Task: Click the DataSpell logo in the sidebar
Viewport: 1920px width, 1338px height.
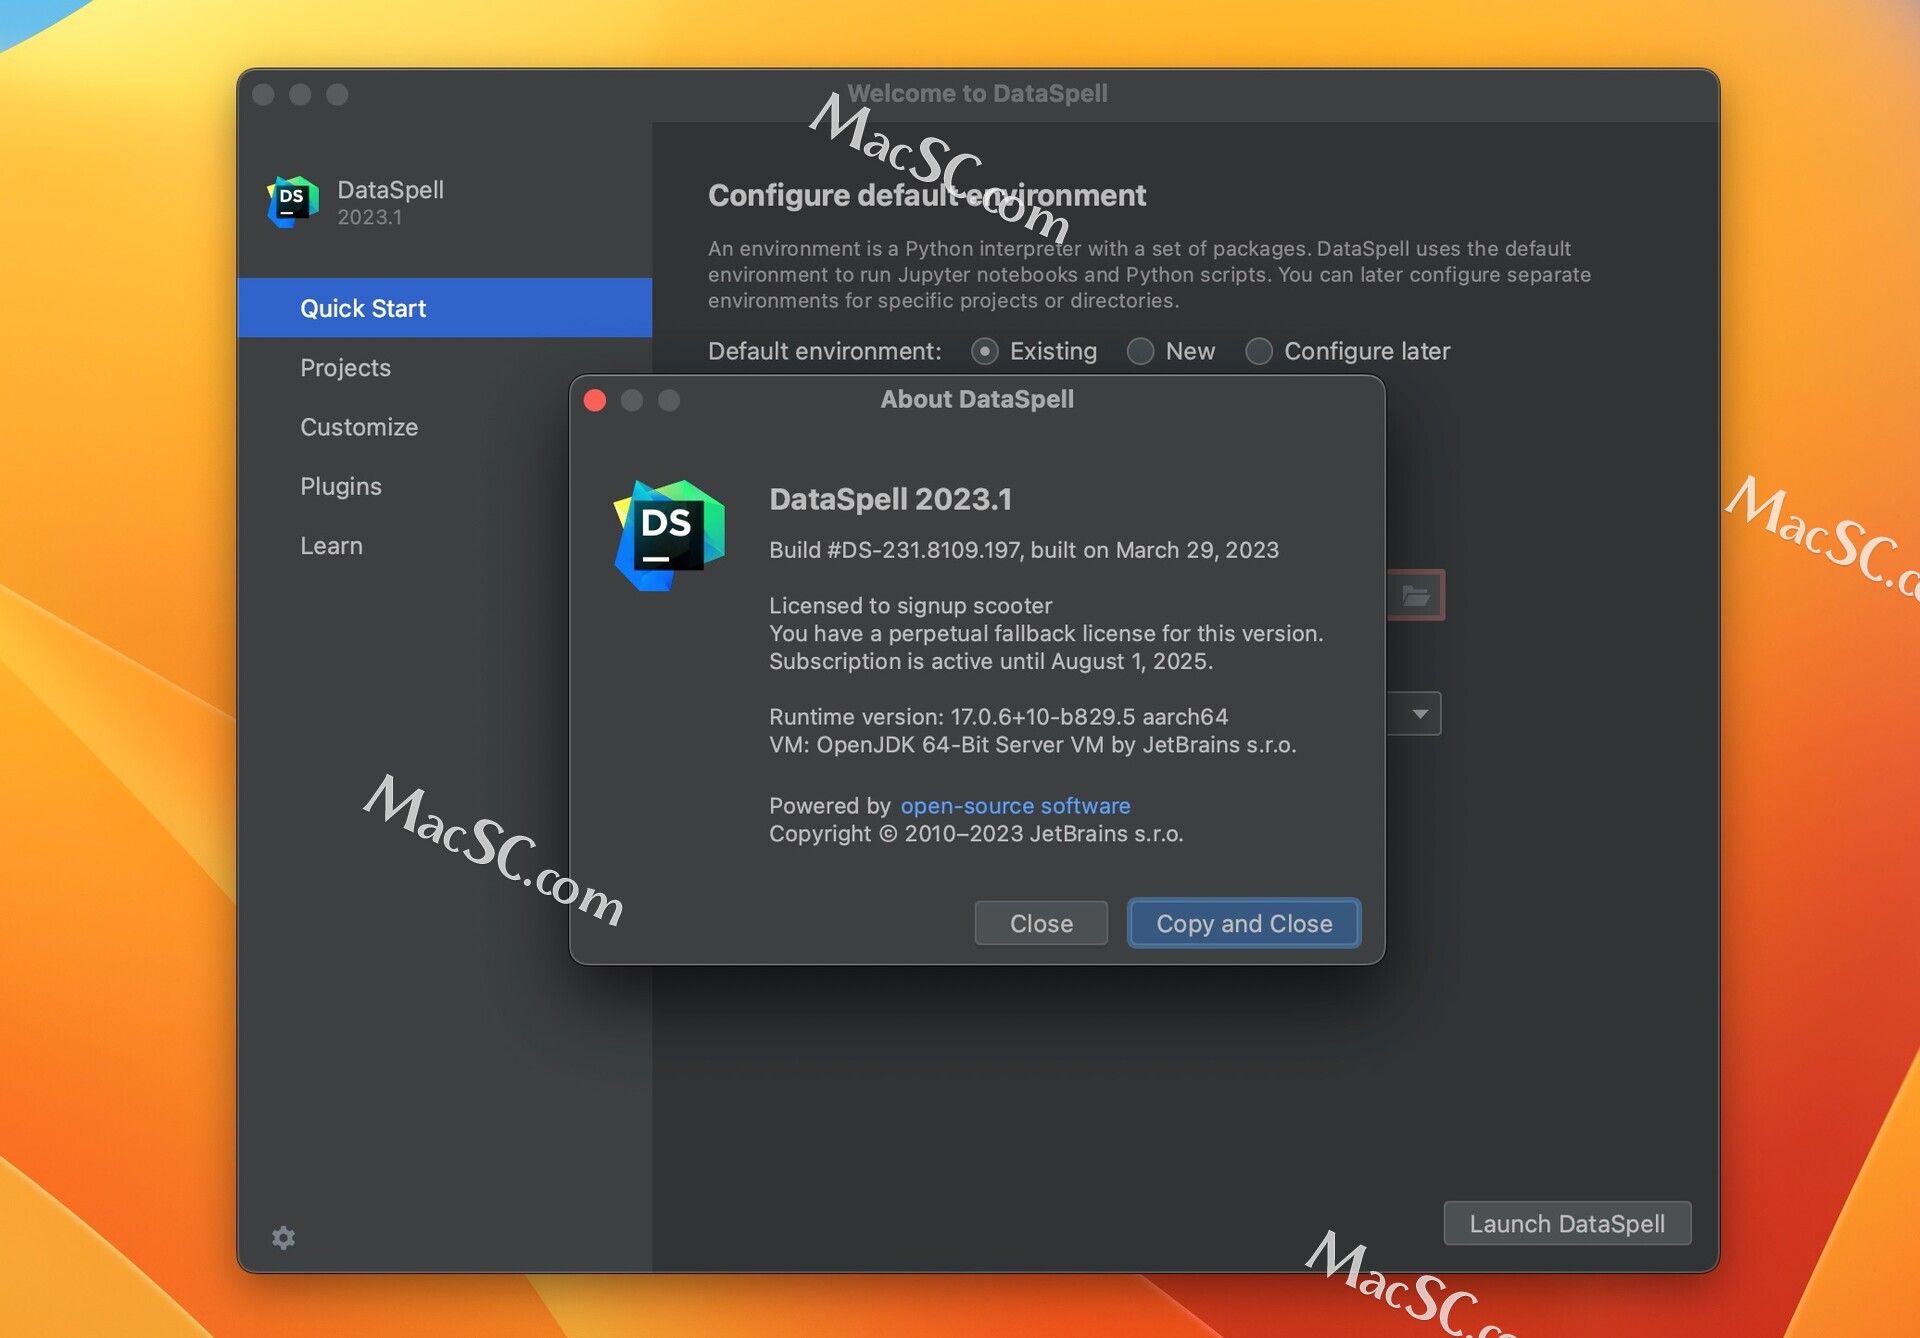Action: pos(293,202)
